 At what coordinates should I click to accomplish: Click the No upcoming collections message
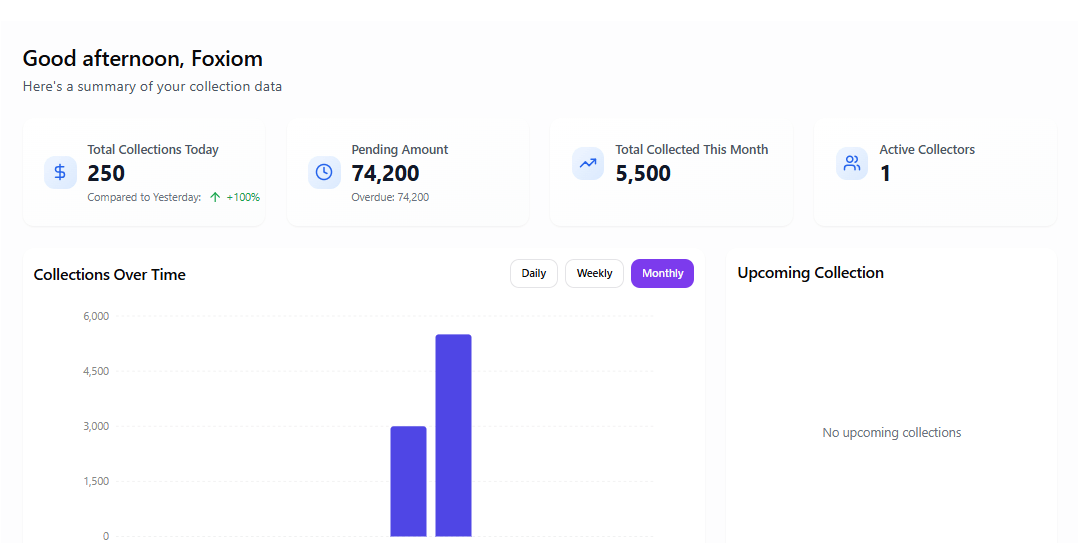pyautogui.click(x=891, y=433)
